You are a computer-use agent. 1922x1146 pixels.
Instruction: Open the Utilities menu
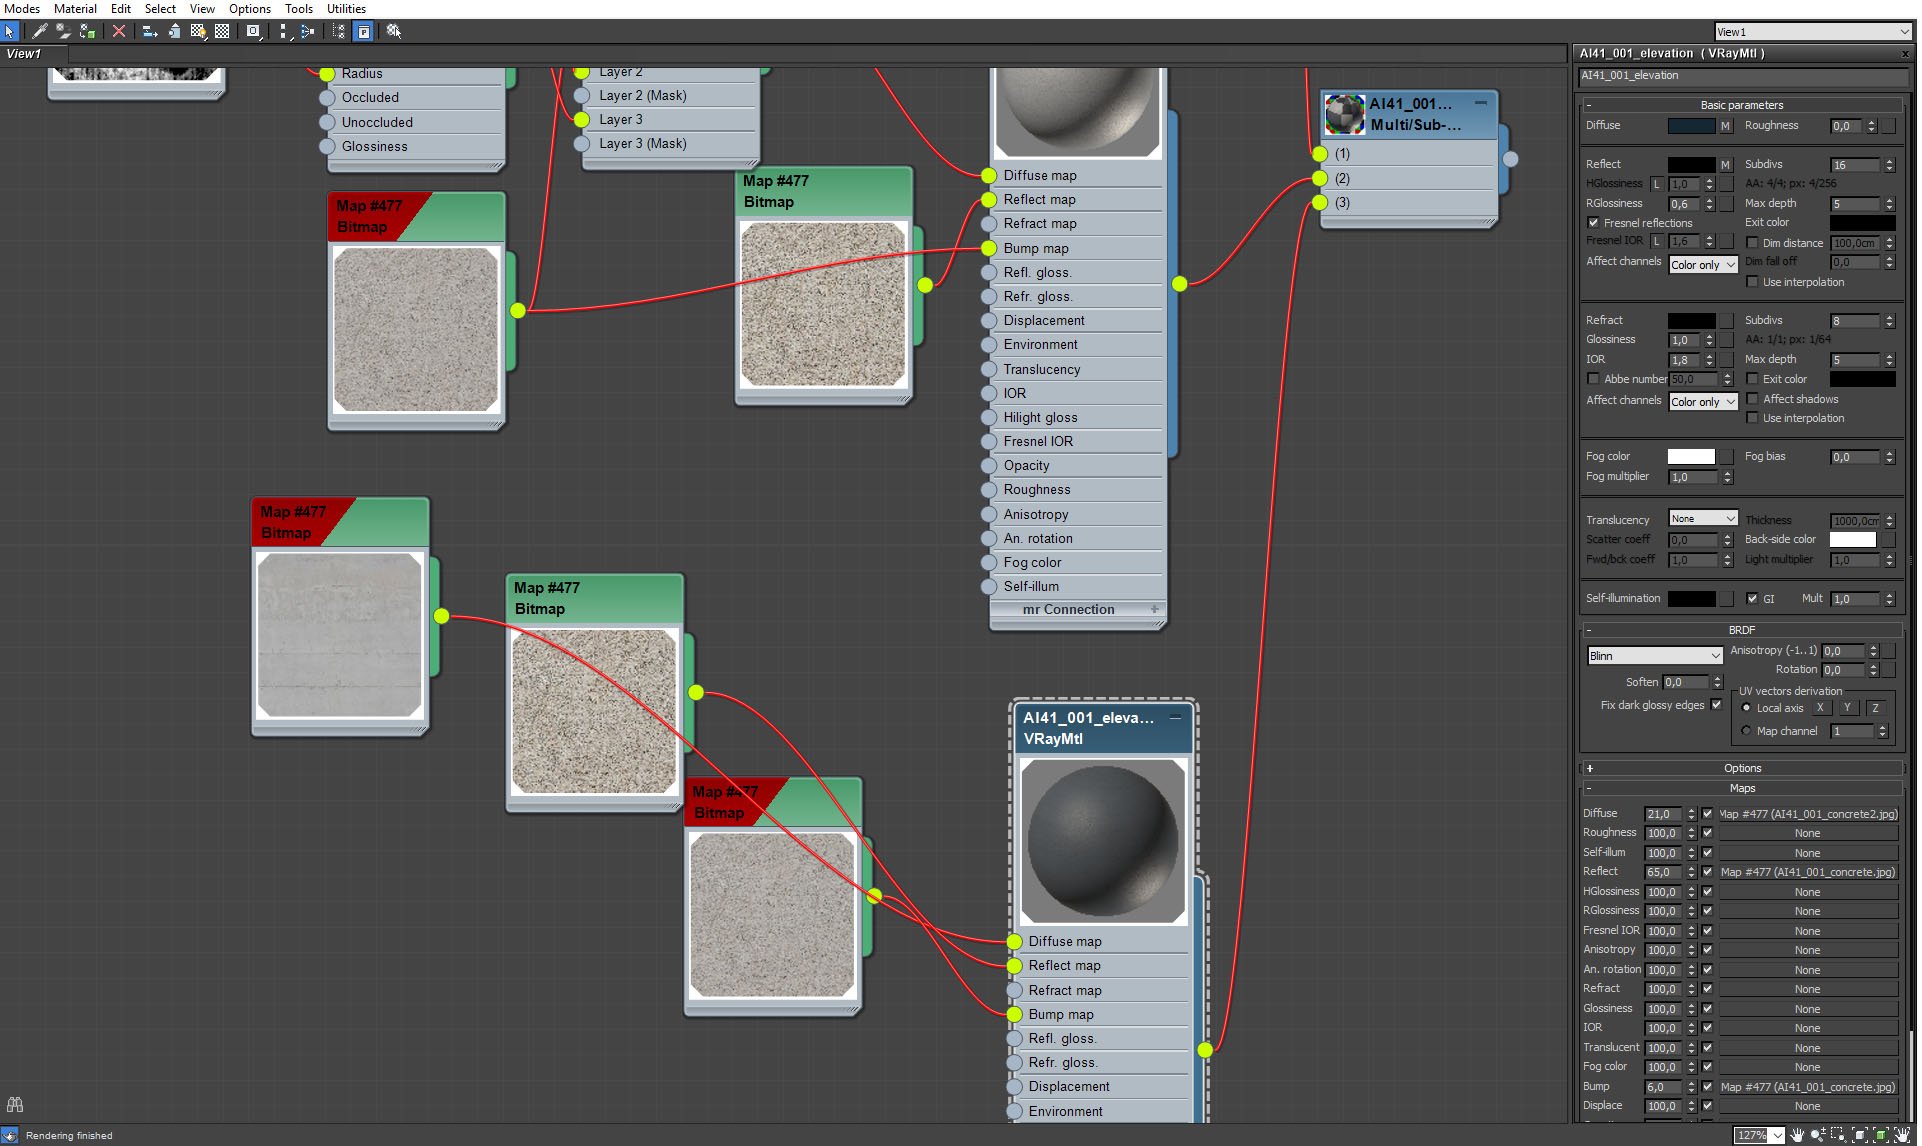(x=347, y=9)
